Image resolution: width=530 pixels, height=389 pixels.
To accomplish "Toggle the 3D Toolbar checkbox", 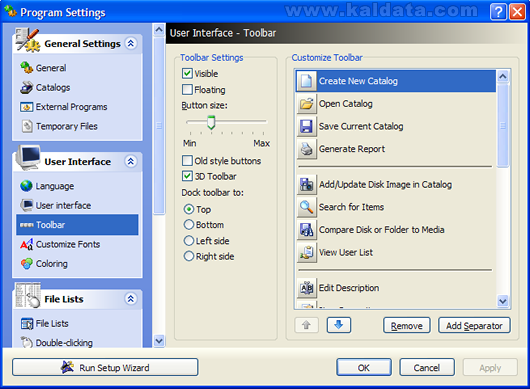I will [187, 176].
